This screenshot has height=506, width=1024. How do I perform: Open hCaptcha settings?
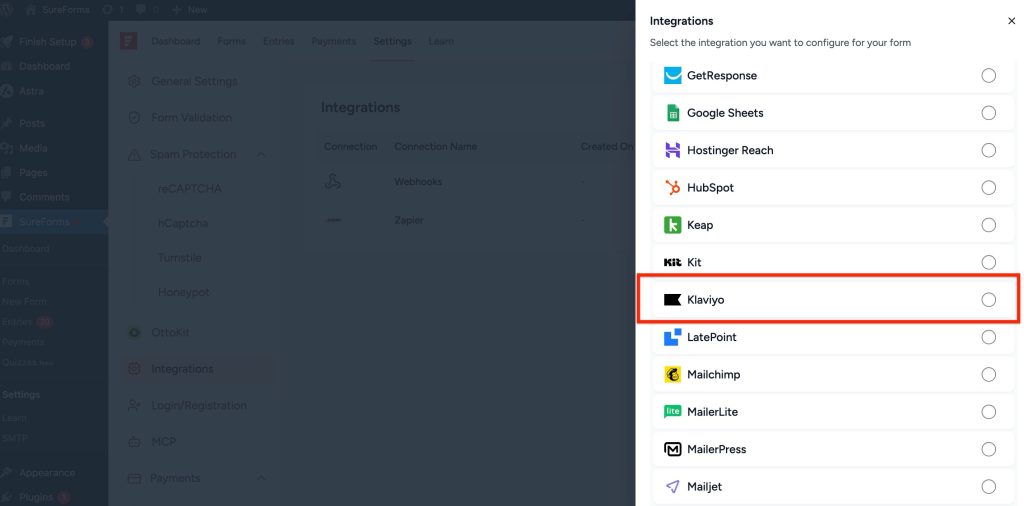(183, 223)
